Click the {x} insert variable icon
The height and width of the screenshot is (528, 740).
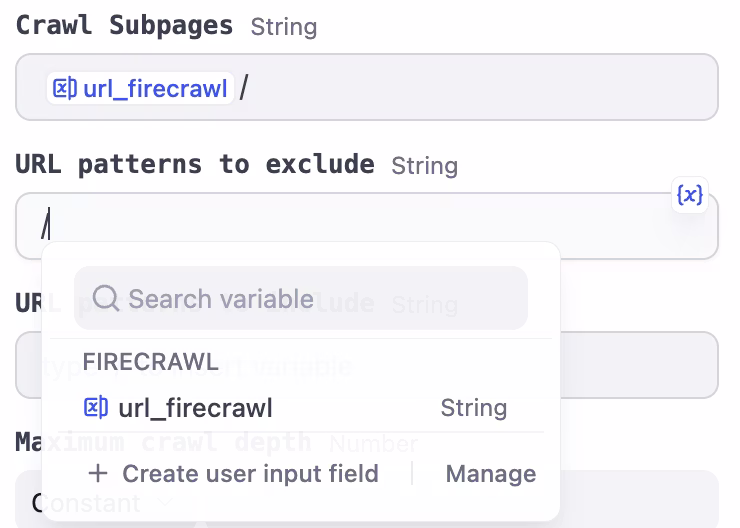(690, 196)
